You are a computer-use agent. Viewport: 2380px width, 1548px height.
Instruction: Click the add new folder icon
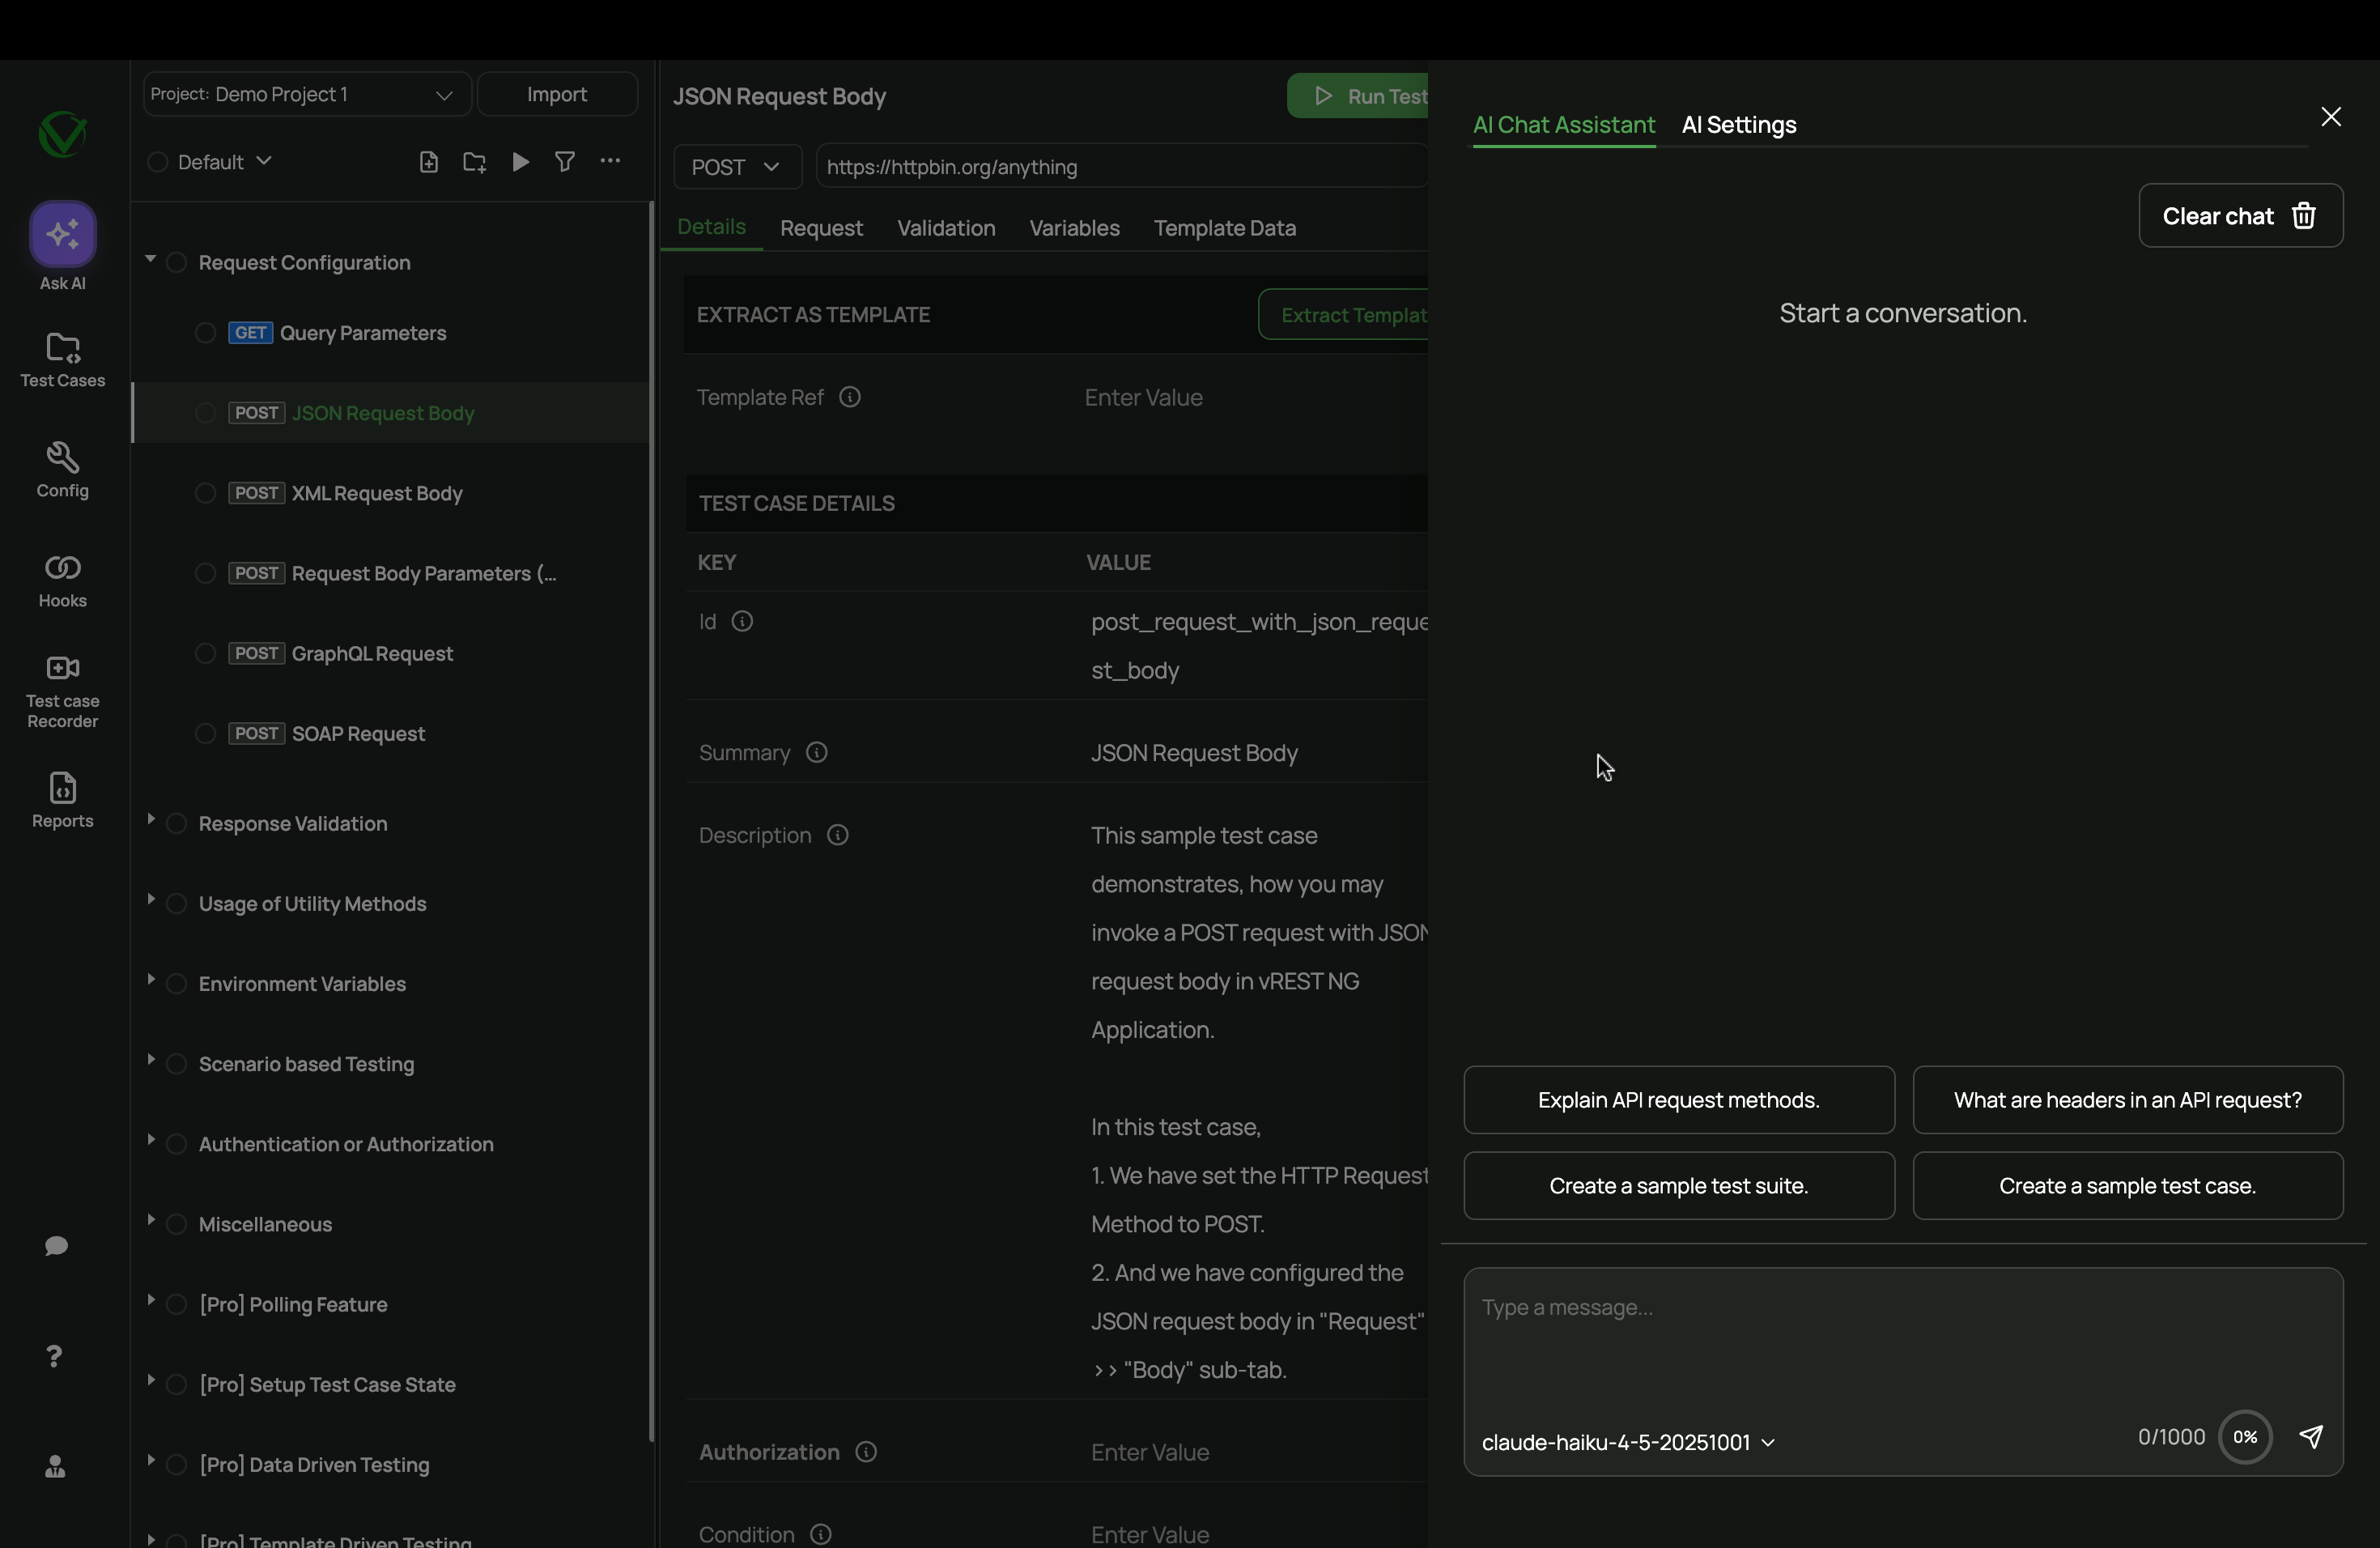(475, 162)
